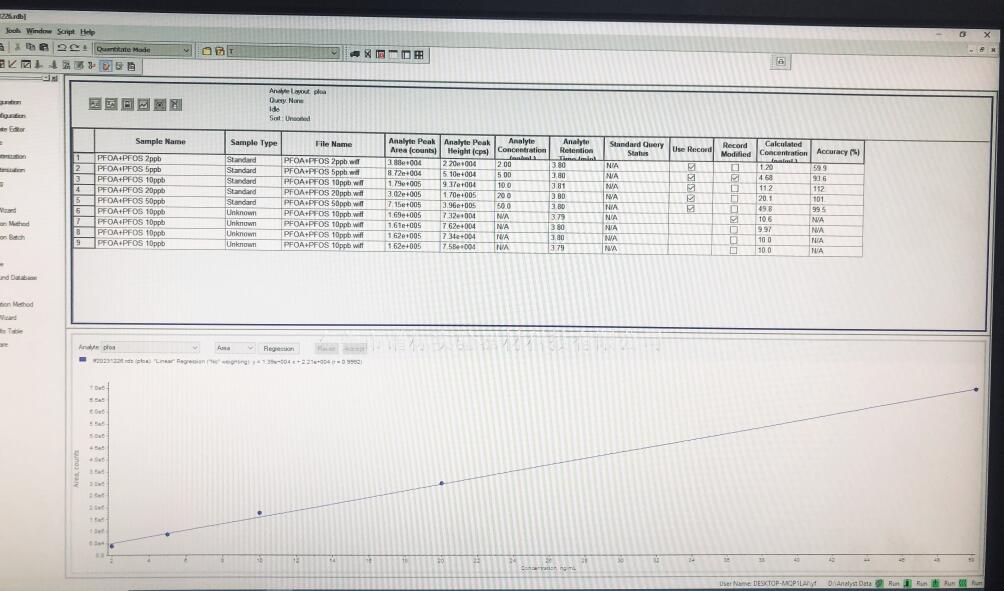The height and width of the screenshot is (591, 1004).
Task: Uncheck Use Record for the 2ppb standard row
Action: (690, 167)
